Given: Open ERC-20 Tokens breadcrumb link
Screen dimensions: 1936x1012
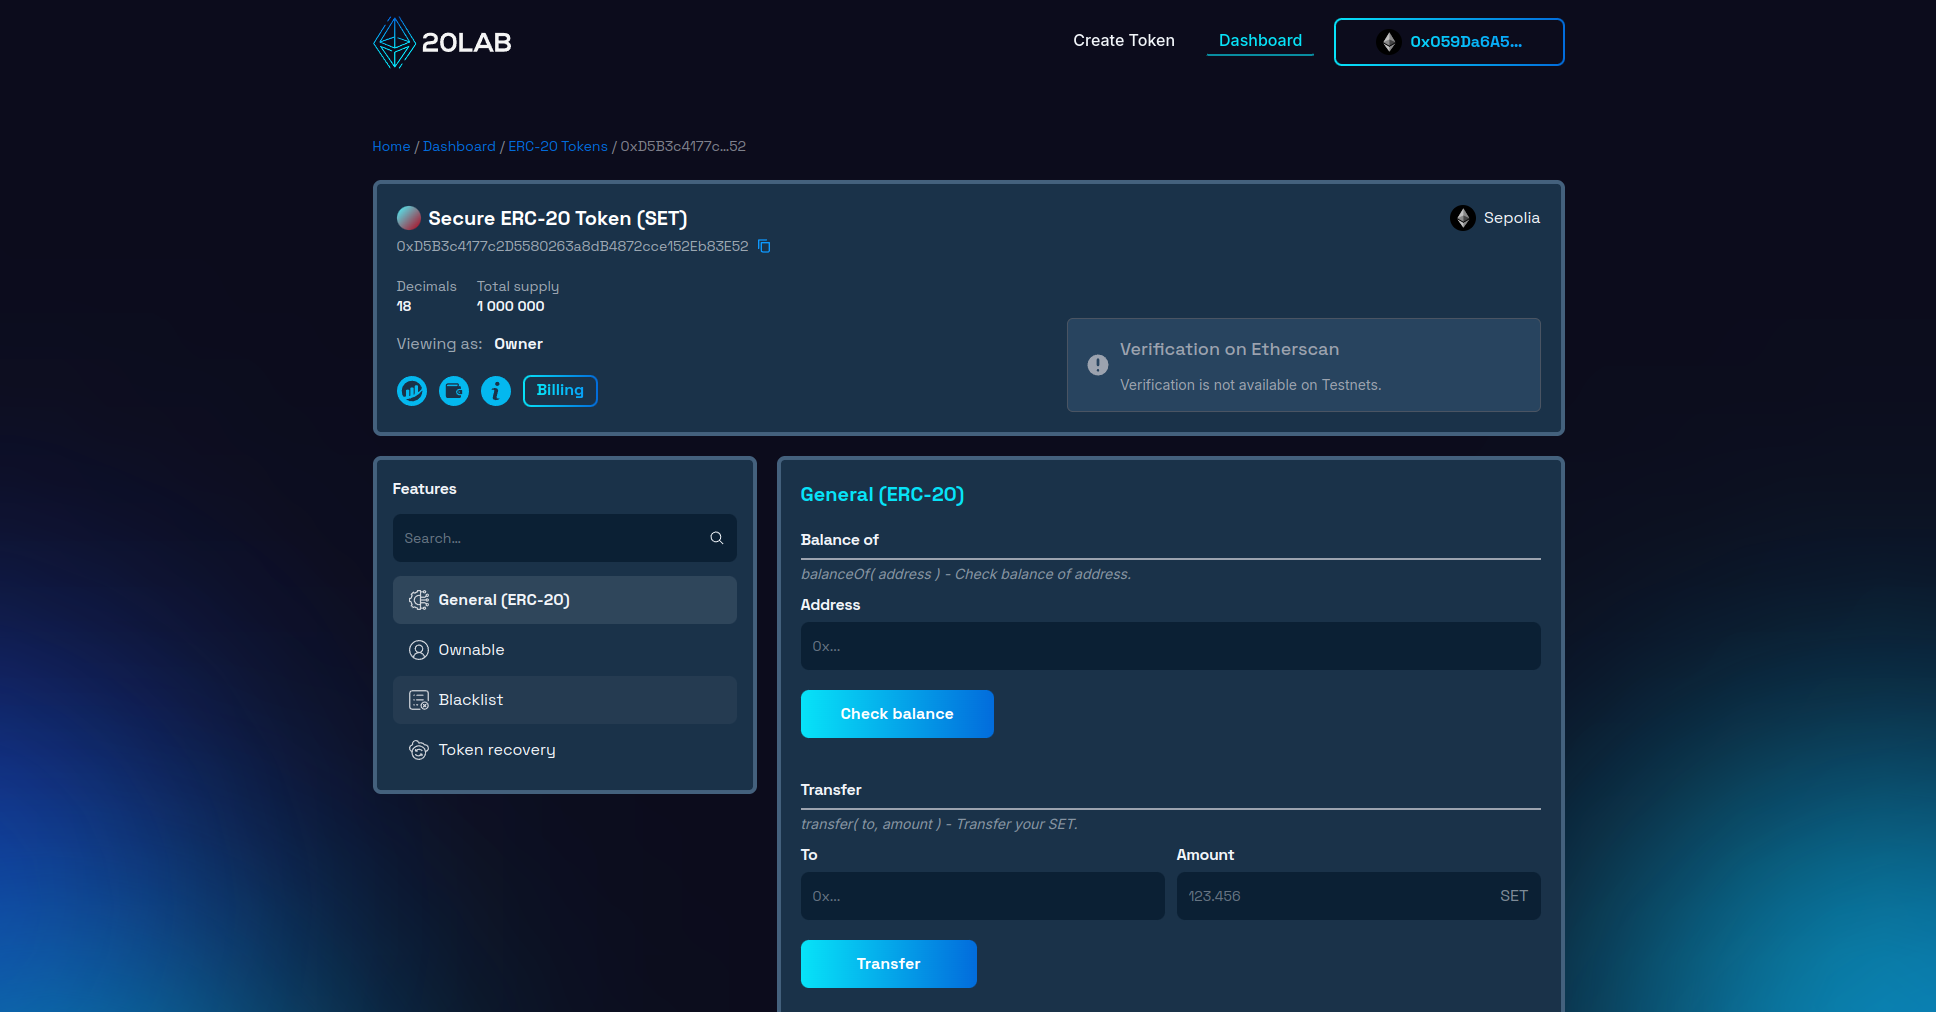Looking at the screenshot, I should pos(558,146).
